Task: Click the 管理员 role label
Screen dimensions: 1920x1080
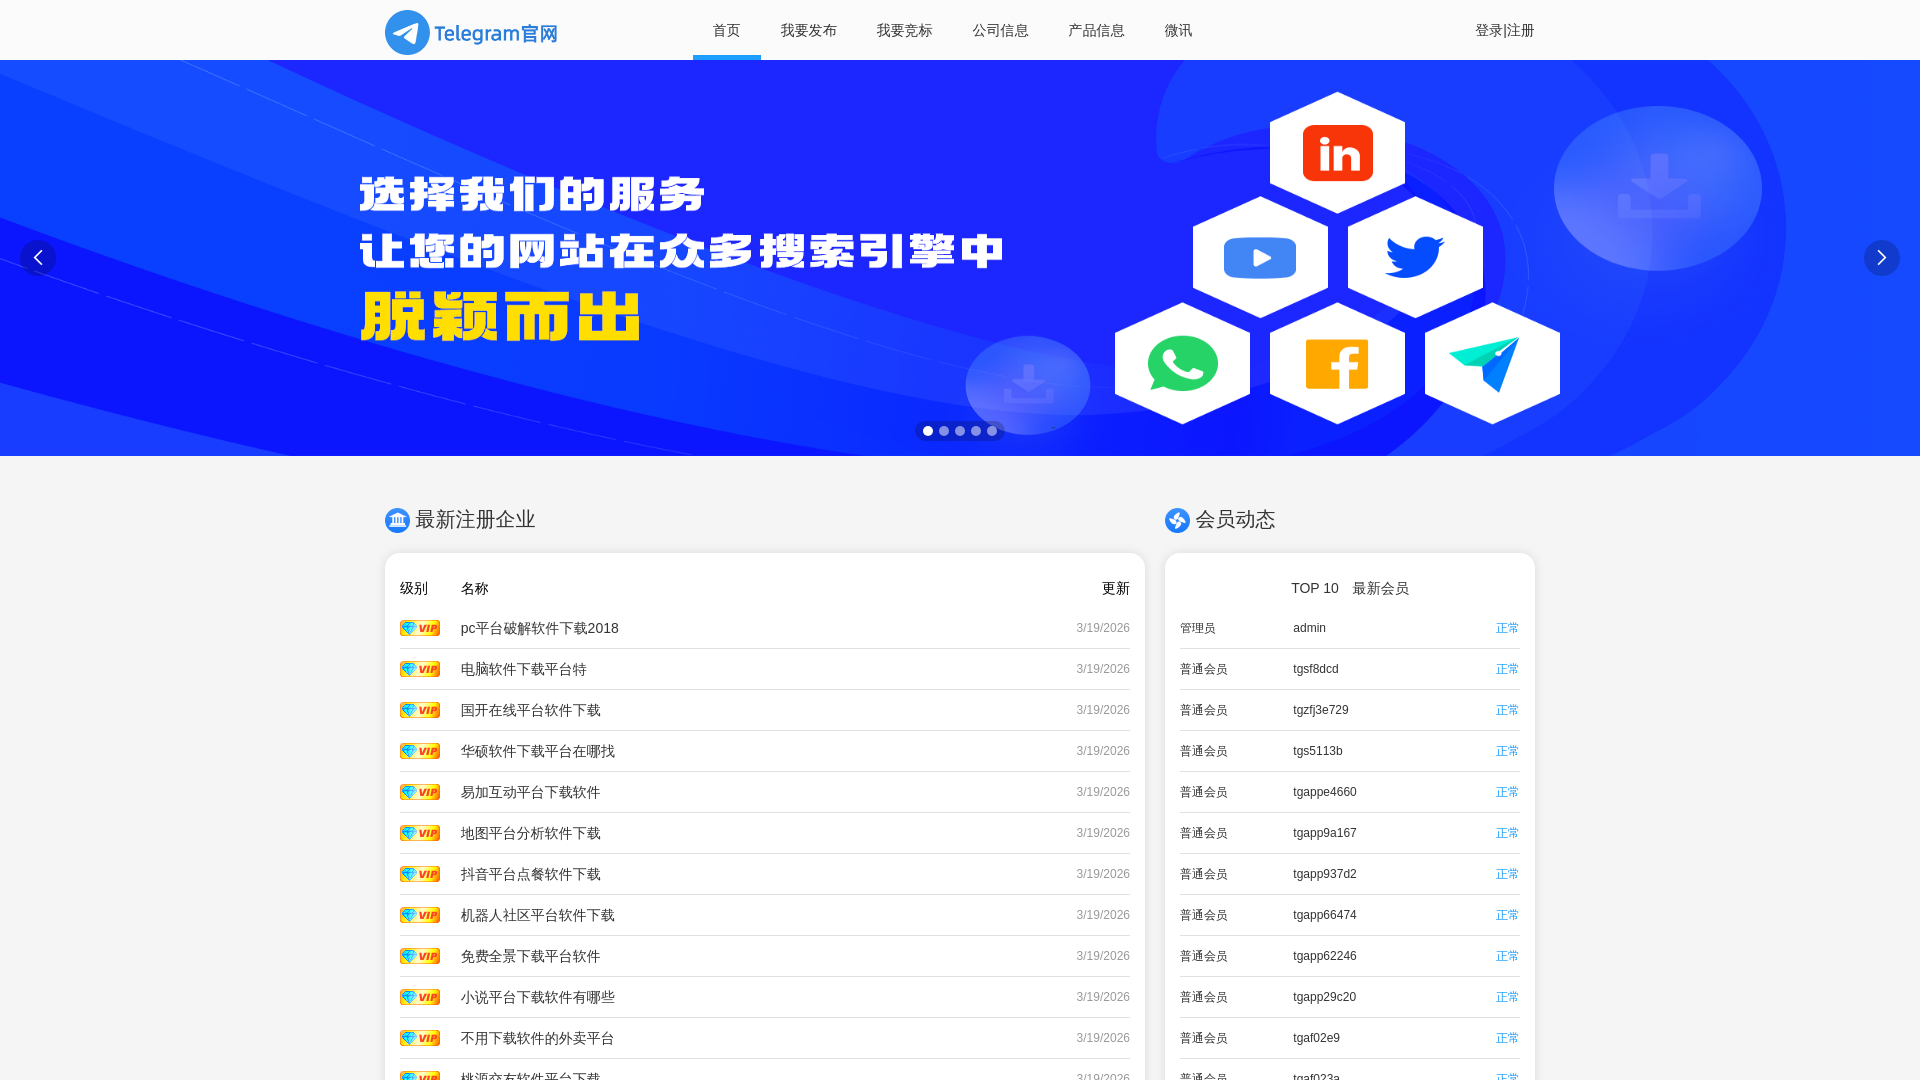Action: pos(1198,628)
